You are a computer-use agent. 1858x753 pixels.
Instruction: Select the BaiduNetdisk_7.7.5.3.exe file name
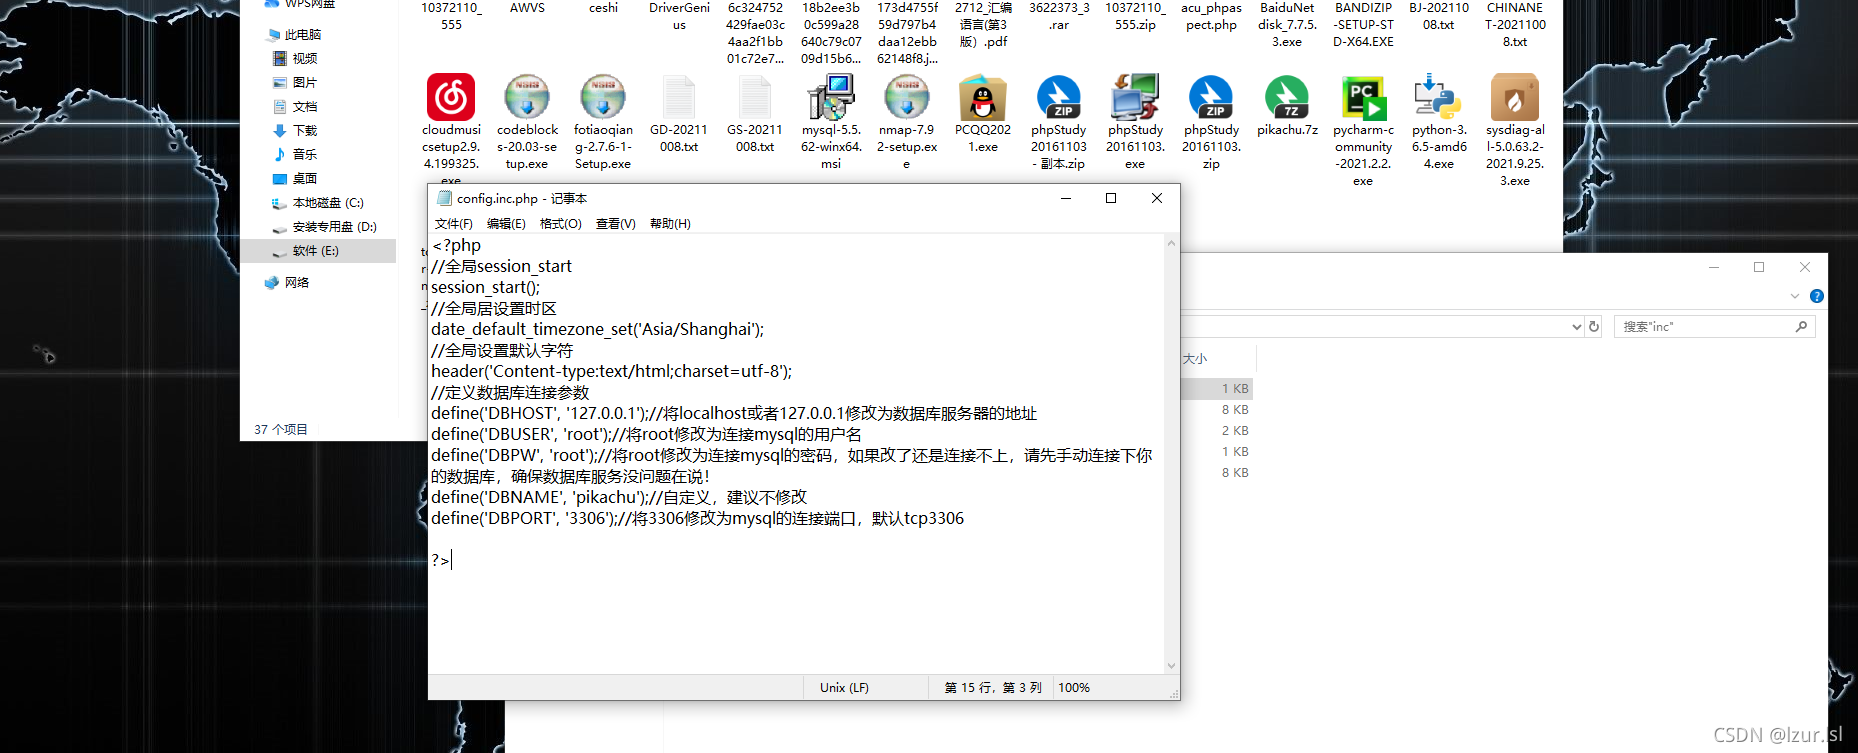coord(1287,24)
